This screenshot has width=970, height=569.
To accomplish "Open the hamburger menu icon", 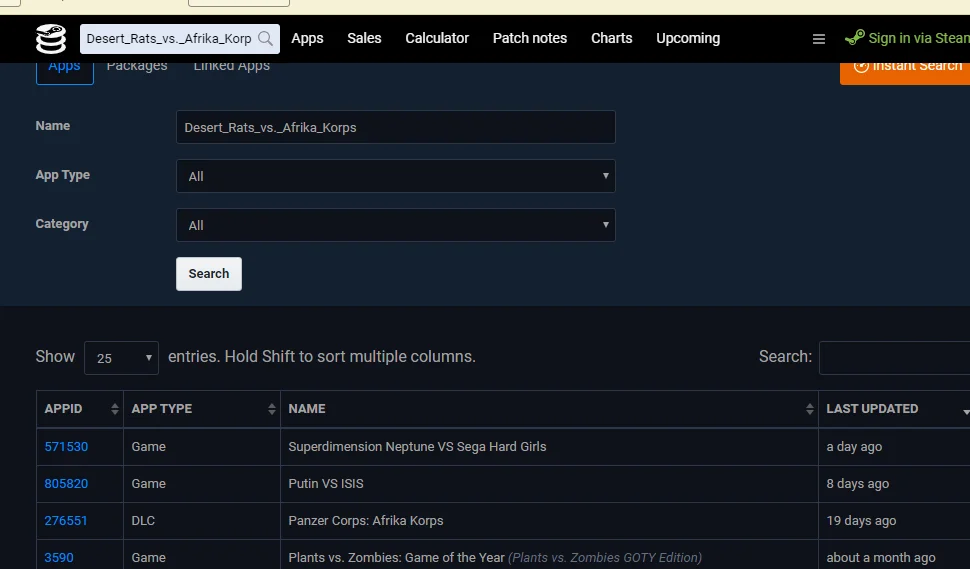I will [x=818, y=39].
